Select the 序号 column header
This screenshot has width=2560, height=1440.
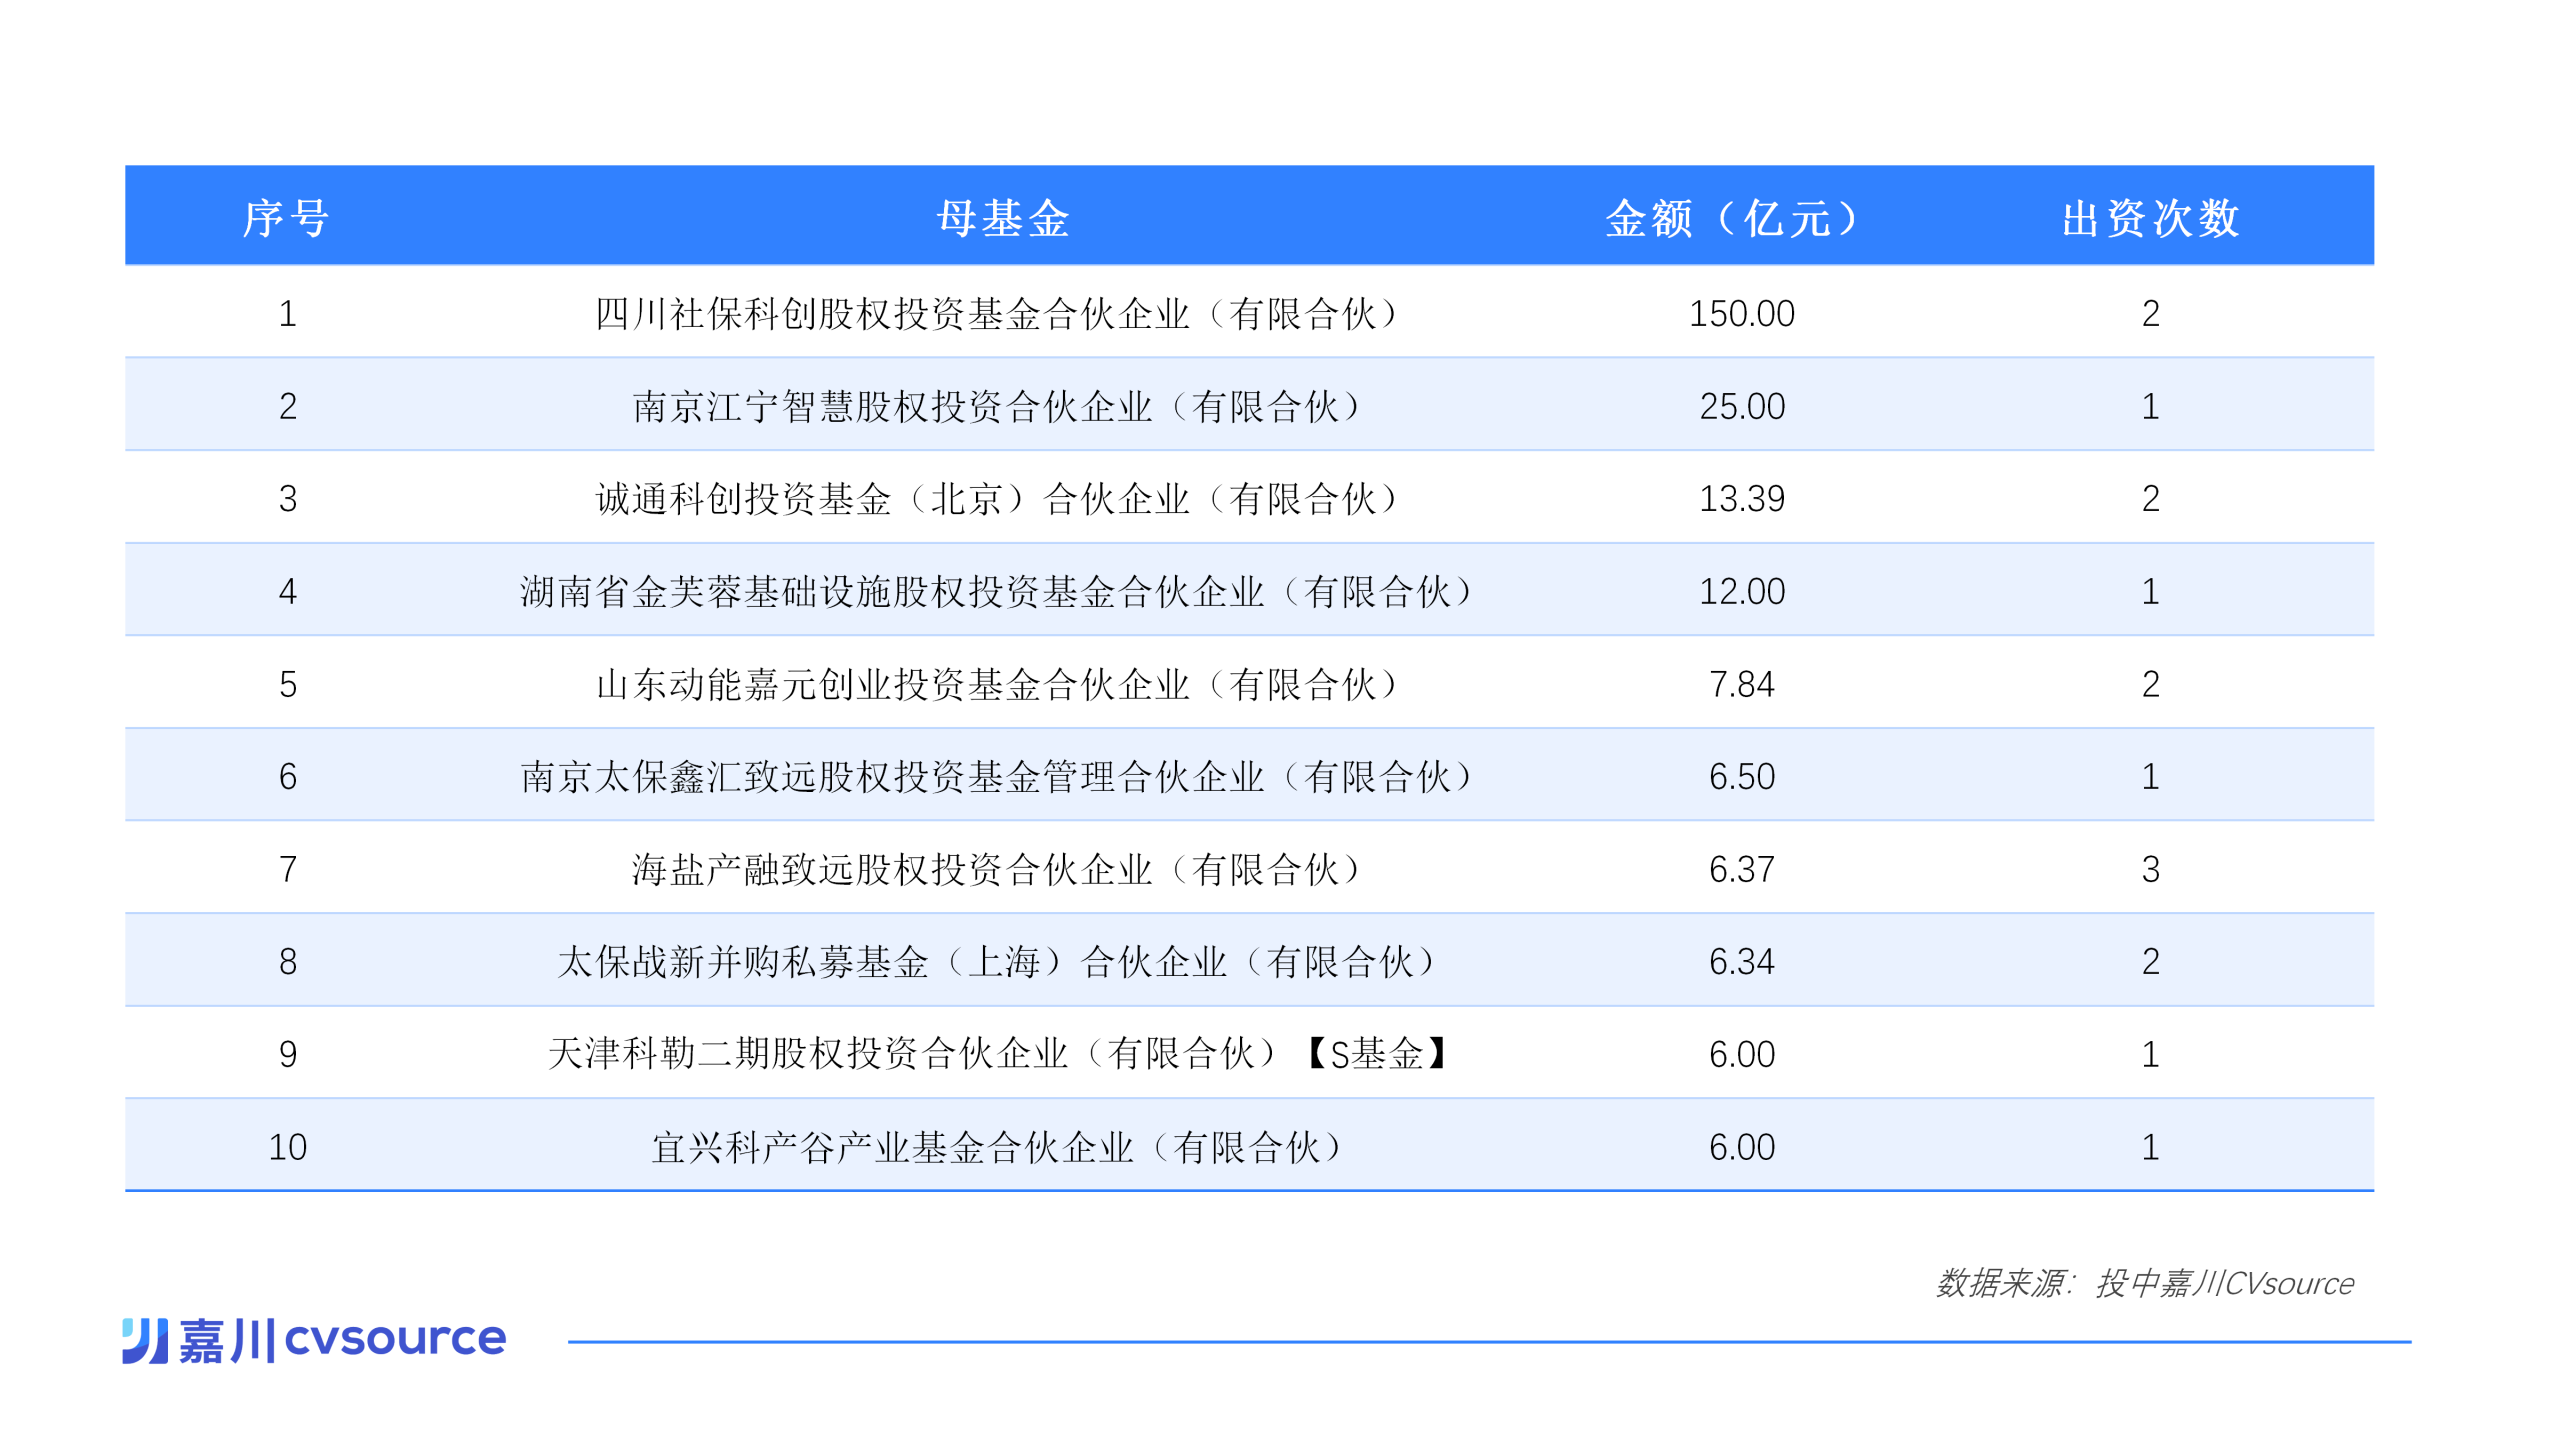286,218
